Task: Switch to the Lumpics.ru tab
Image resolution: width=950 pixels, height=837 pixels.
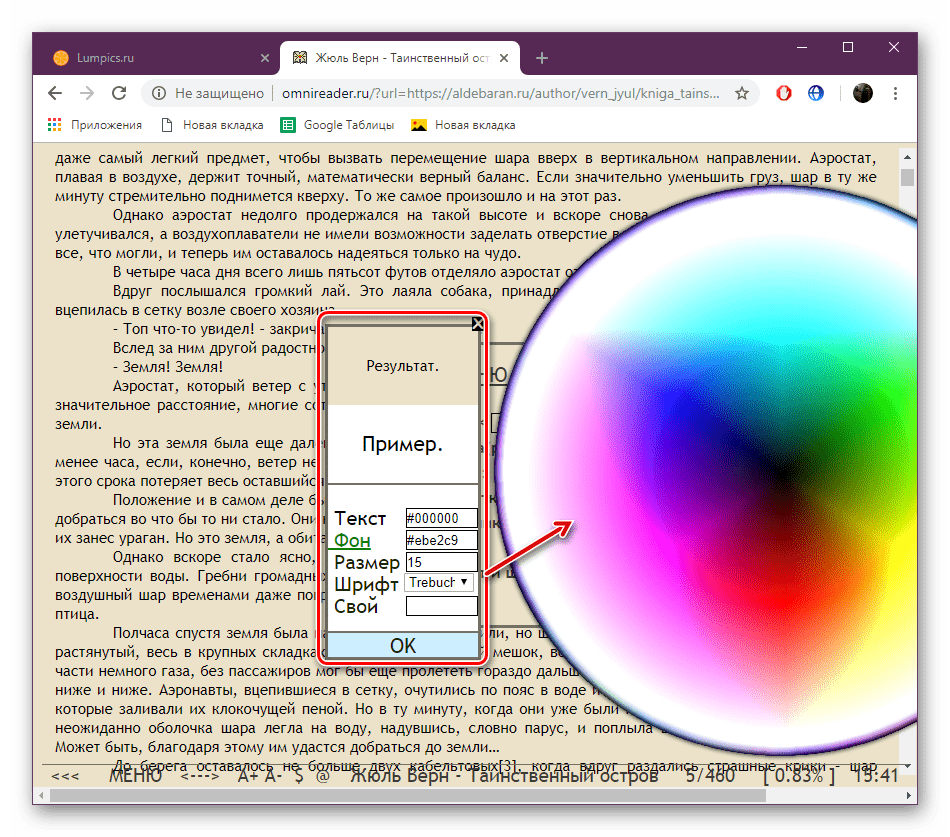Action: [x=156, y=58]
